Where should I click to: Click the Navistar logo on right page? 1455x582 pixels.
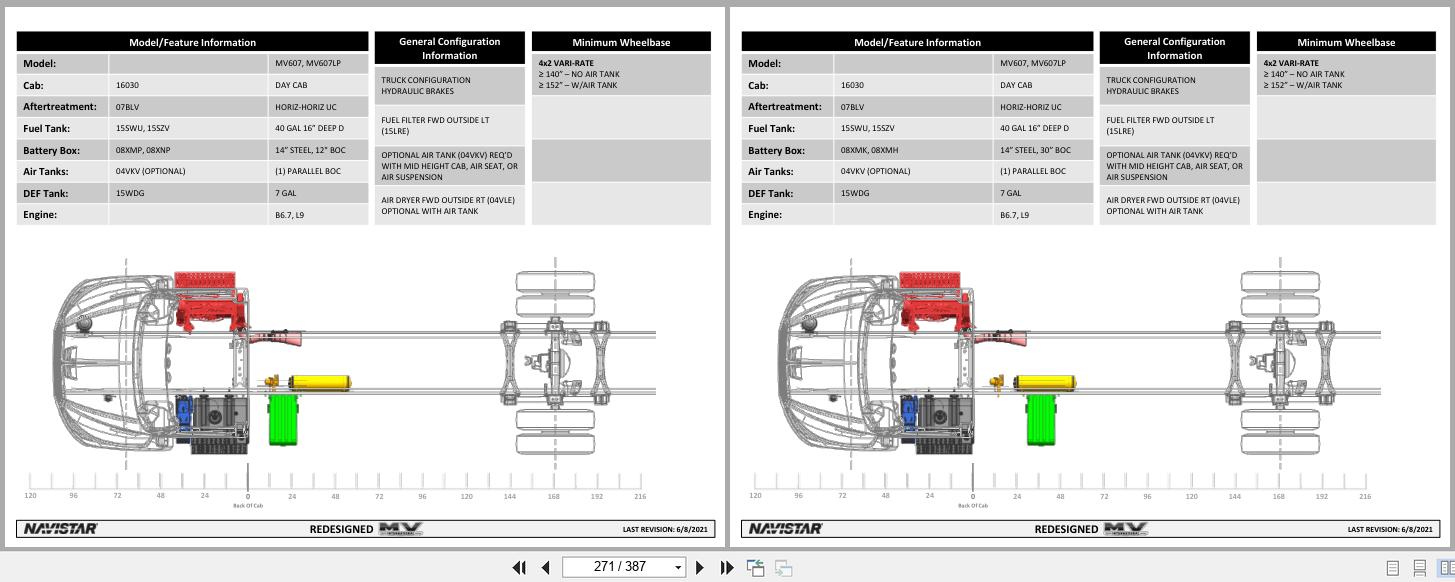[x=785, y=528]
